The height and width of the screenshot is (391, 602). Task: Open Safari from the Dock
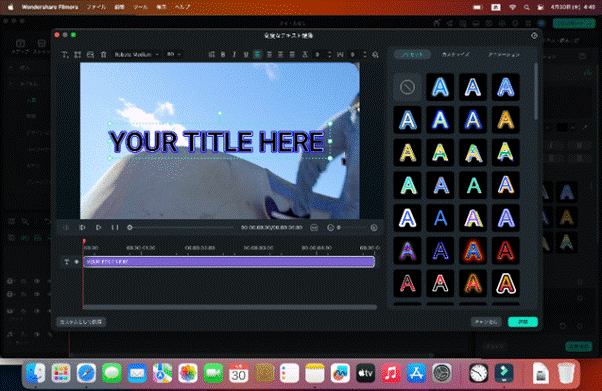click(86, 373)
